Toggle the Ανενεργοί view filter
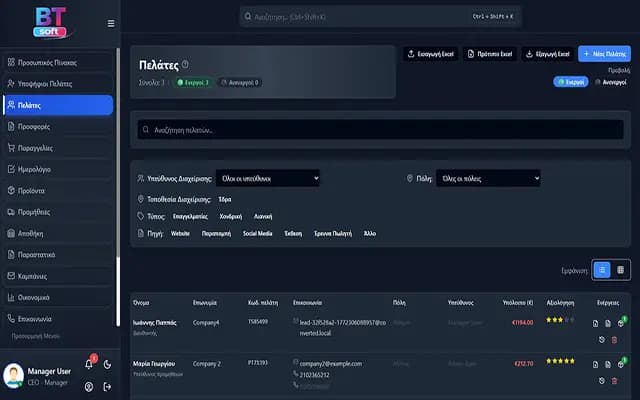This screenshot has width=640, height=400. (611, 82)
